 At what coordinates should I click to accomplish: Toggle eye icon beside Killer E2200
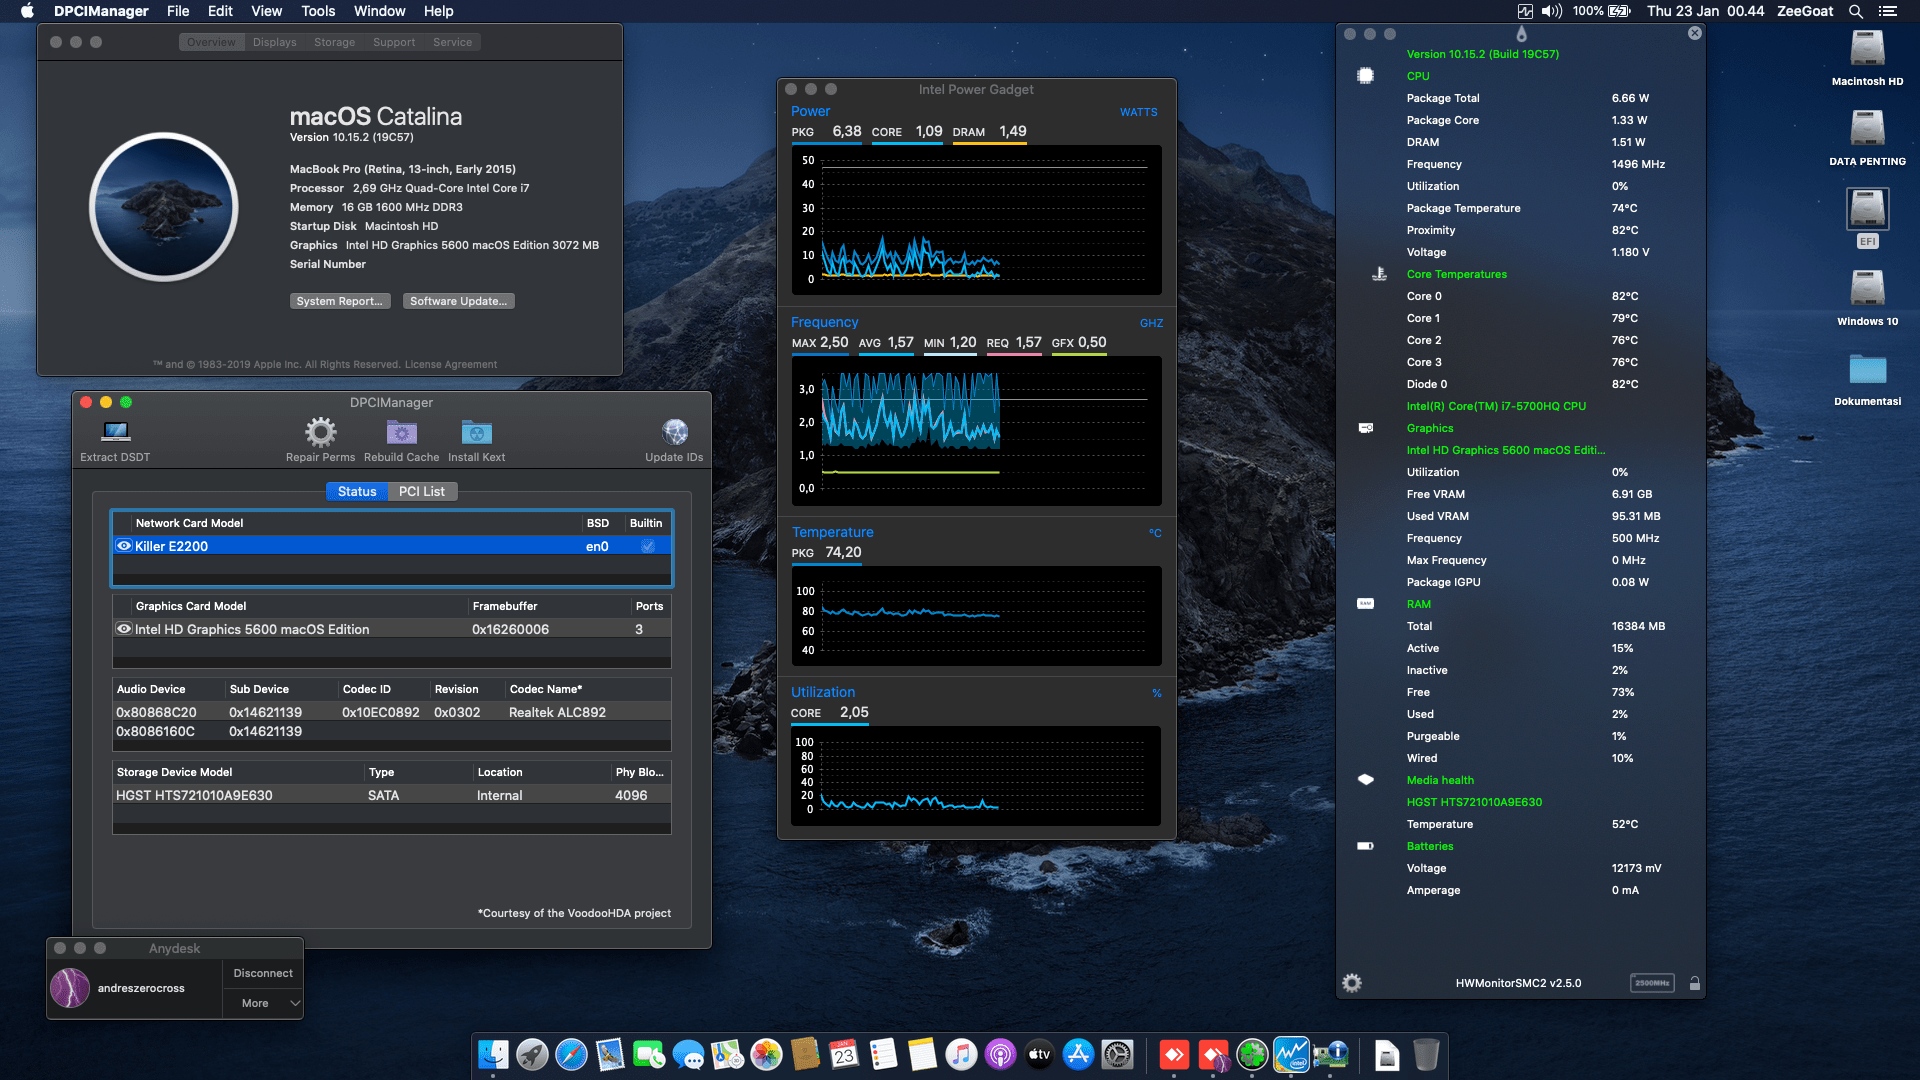[x=124, y=546]
